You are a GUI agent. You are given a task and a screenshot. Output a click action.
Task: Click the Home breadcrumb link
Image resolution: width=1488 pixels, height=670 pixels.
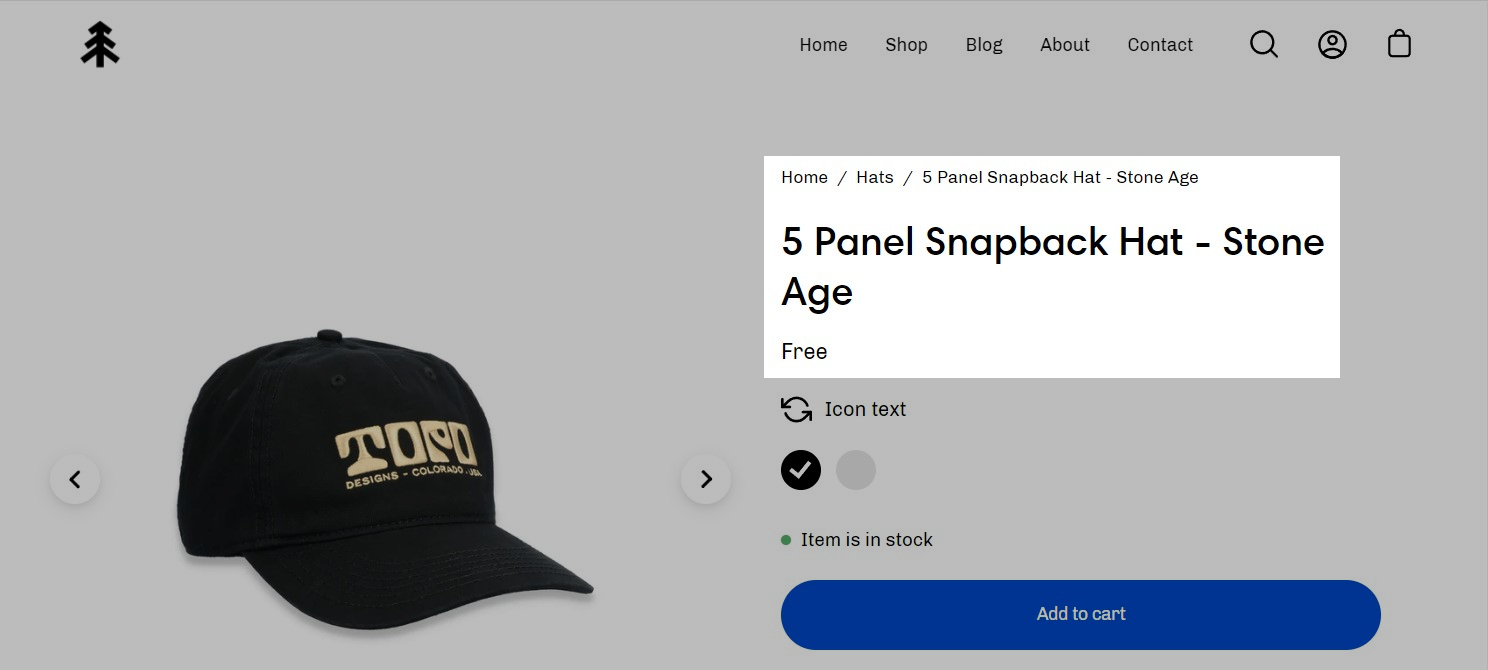pos(804,177)
